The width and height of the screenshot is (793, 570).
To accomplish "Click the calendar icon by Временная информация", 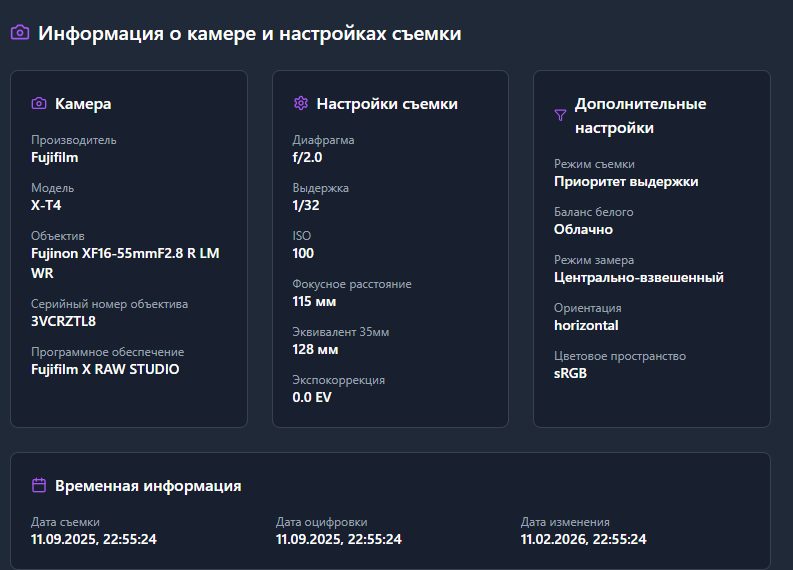I will tap(39, 485).
